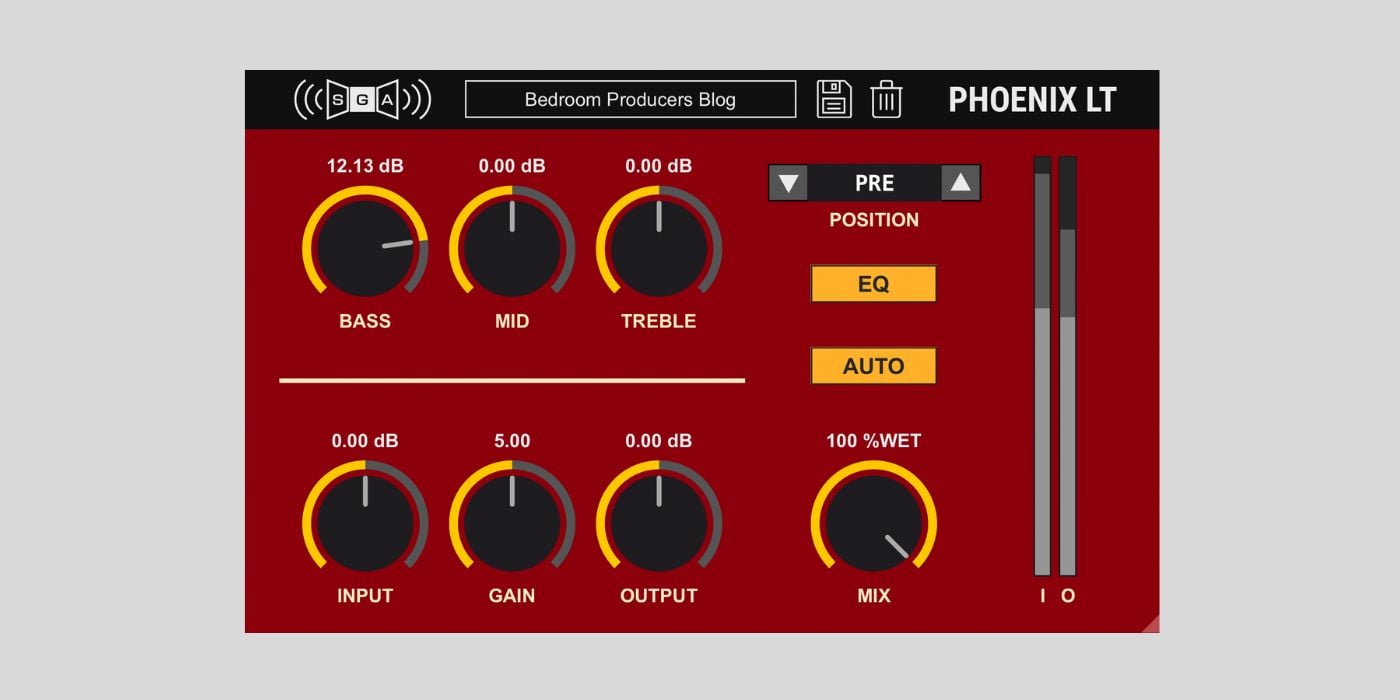Toggle the EQ section on or off

click(872, 283)
